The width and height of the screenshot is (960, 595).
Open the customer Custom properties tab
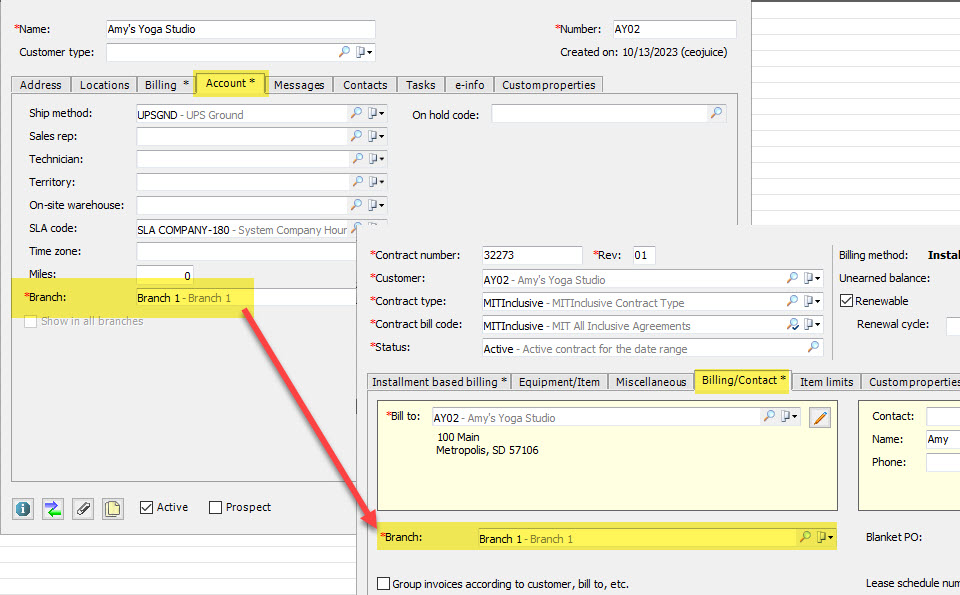pos(549,85)
